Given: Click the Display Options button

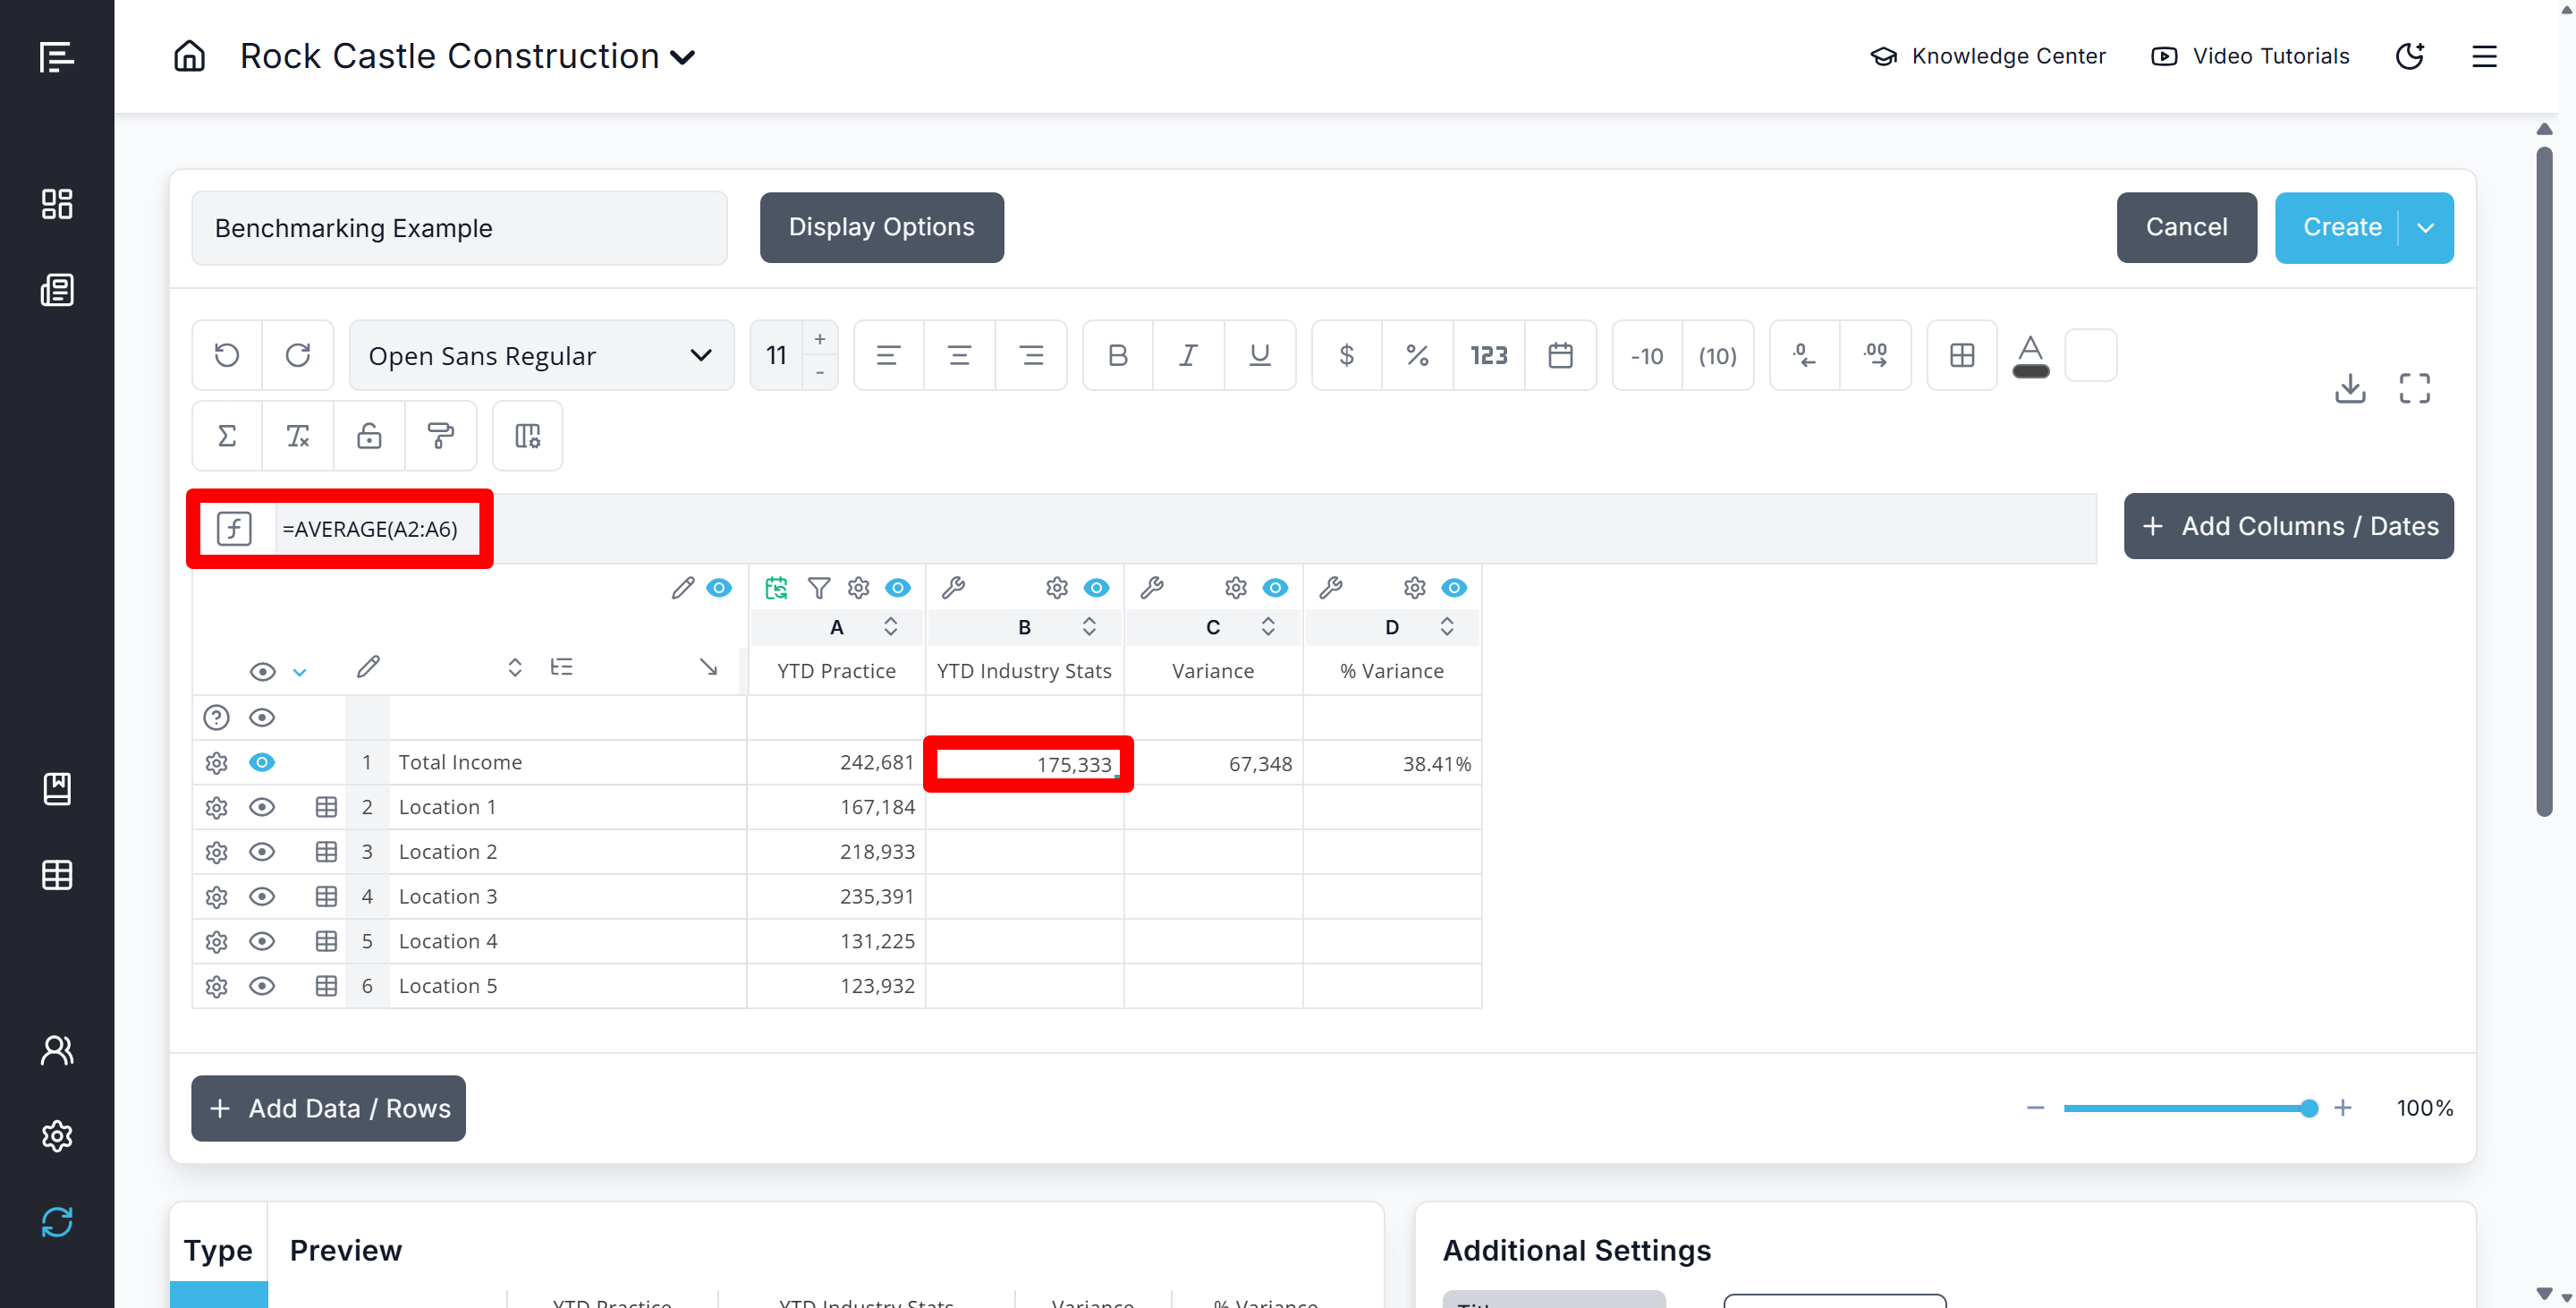Looking at the screenshot, I should click(881, 228).
